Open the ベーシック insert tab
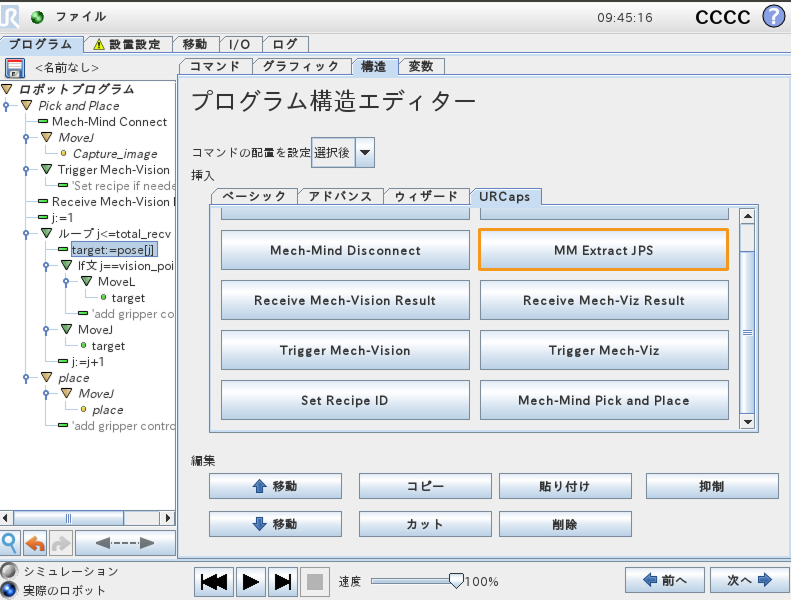This screenshot has height=600, width=791. point(255,196)
